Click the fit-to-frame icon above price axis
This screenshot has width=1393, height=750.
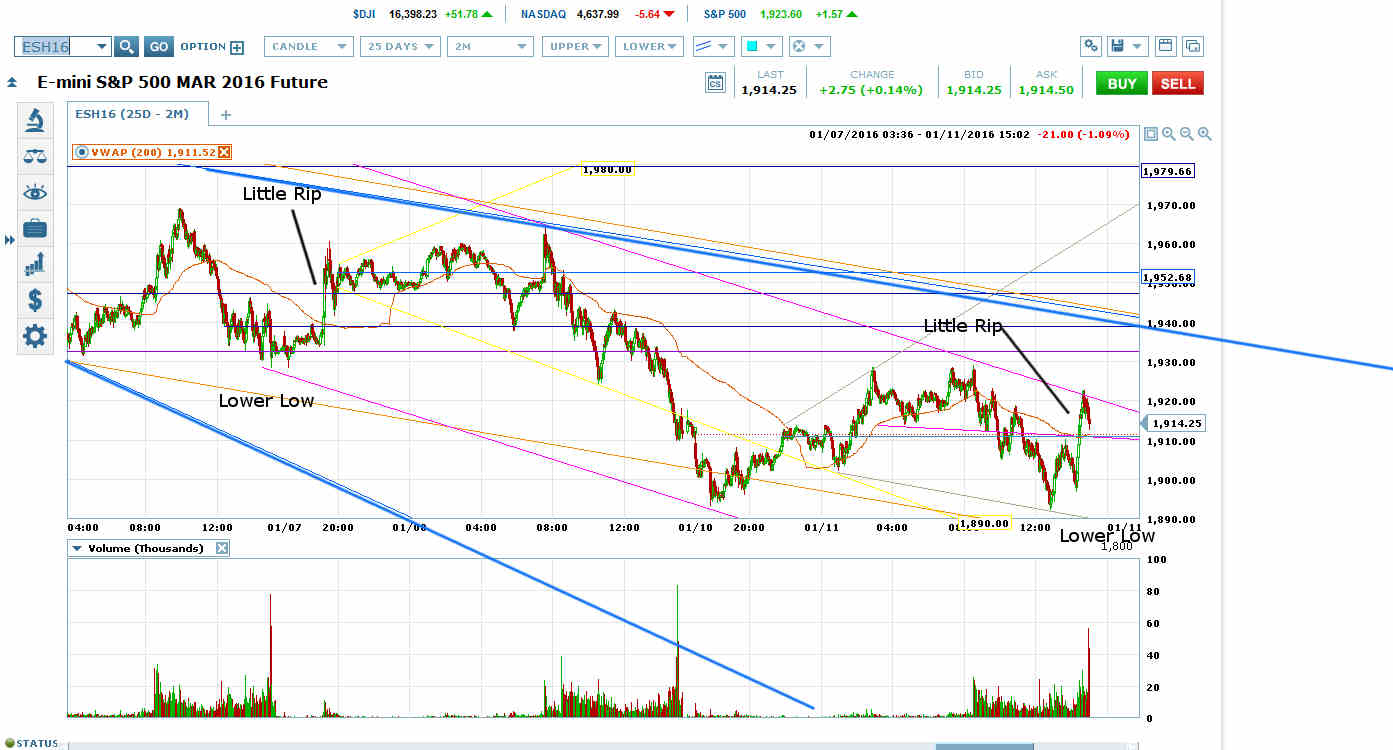click(x=1151, y=134)
